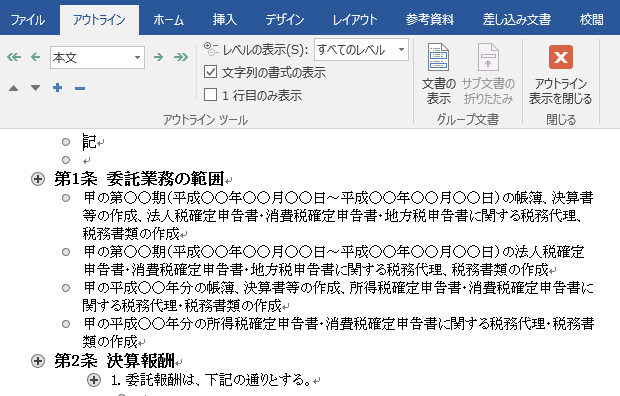
Task: Switch to the 校閲 tab
Action: pyautogui.click(x=592, y=20)
